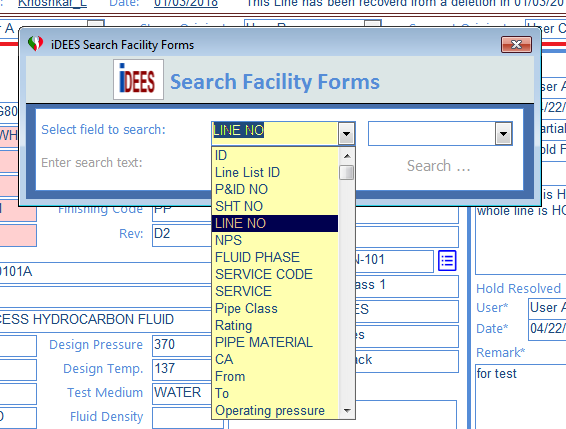Click the list scrollbar up arrow
Image resolution: width=566 pixels, height=429 pixels.
tap(347, 156)
